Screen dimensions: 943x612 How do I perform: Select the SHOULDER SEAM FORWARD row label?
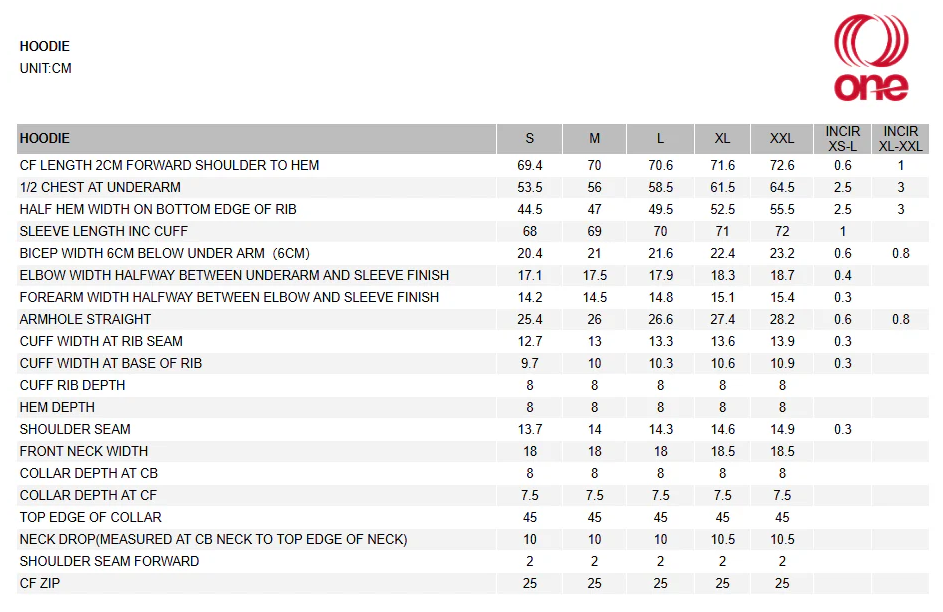click(109, 561)
